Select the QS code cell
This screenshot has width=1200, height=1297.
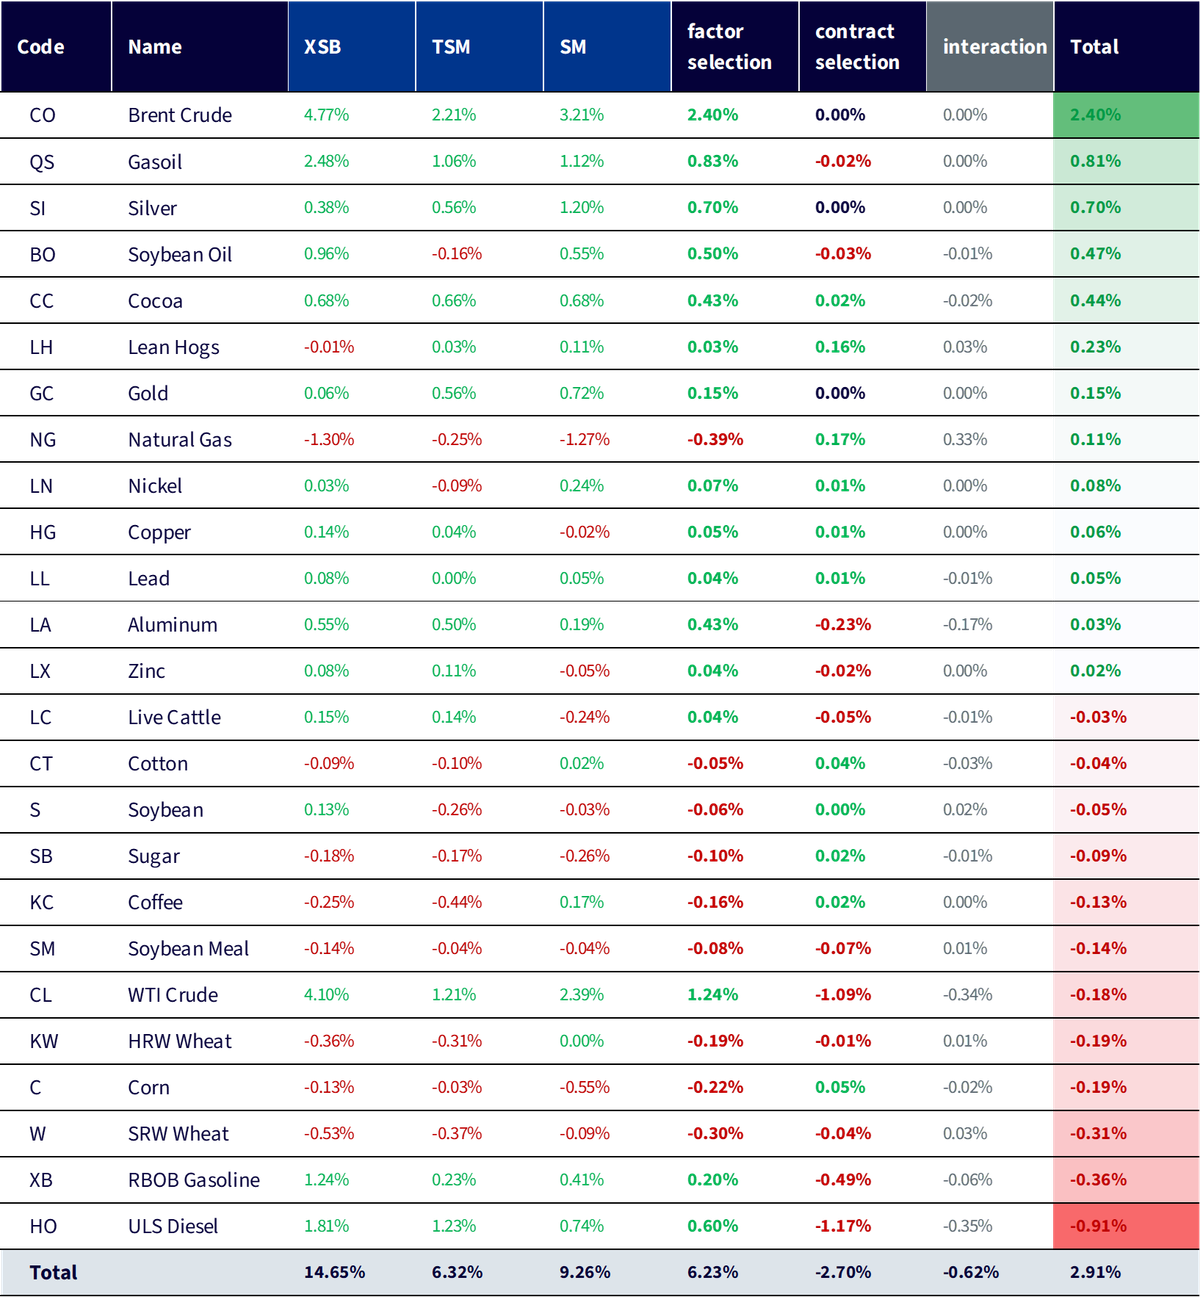tap(42, 162)
